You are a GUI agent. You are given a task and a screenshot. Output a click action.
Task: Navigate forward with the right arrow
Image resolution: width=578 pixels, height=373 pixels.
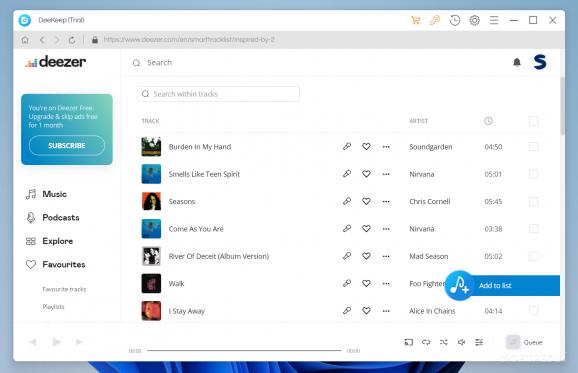coord(57,40)
